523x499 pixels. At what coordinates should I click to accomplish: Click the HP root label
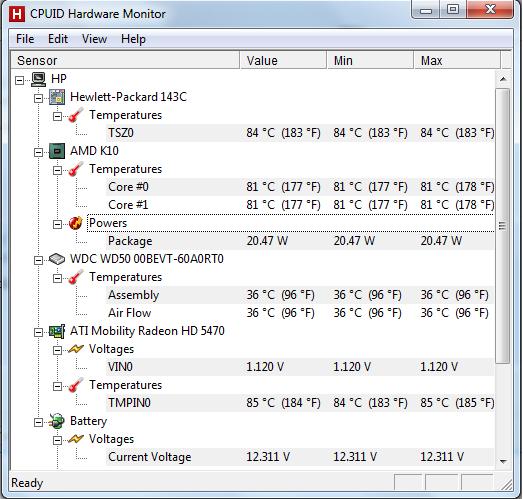tap(59, 79)
